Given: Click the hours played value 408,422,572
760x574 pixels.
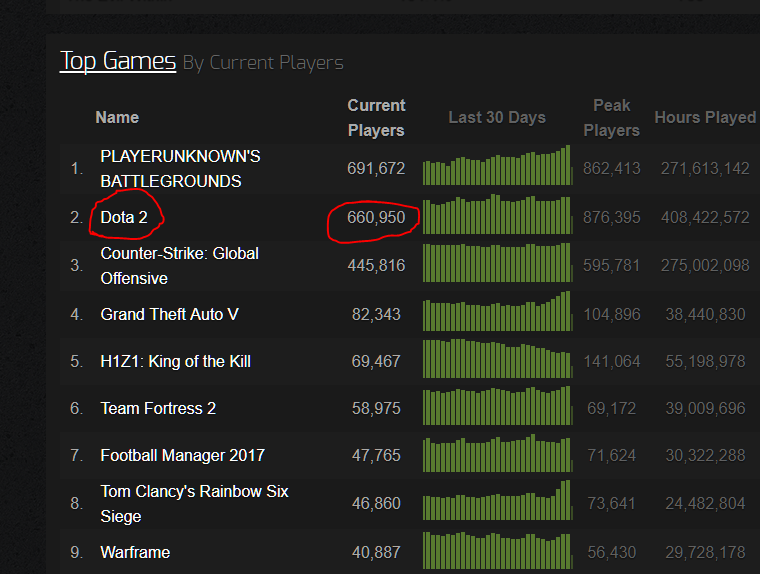Looking at the screenshot, I should [x=705, y=217].
